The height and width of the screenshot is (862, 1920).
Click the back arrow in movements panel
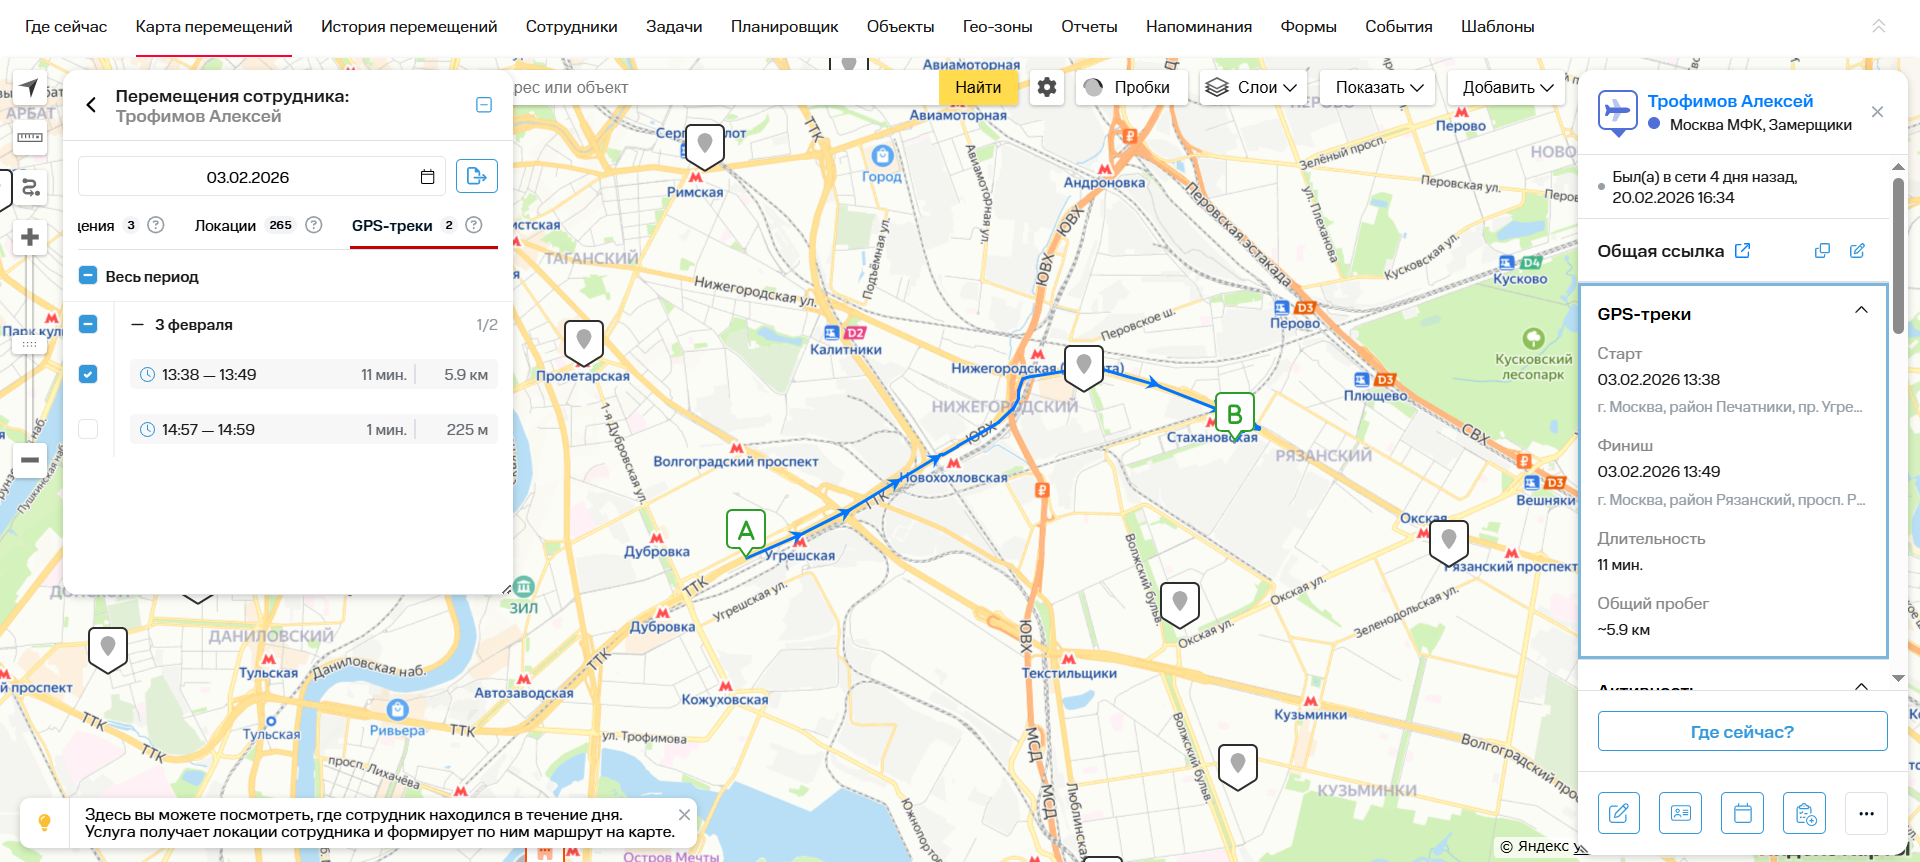91,105
